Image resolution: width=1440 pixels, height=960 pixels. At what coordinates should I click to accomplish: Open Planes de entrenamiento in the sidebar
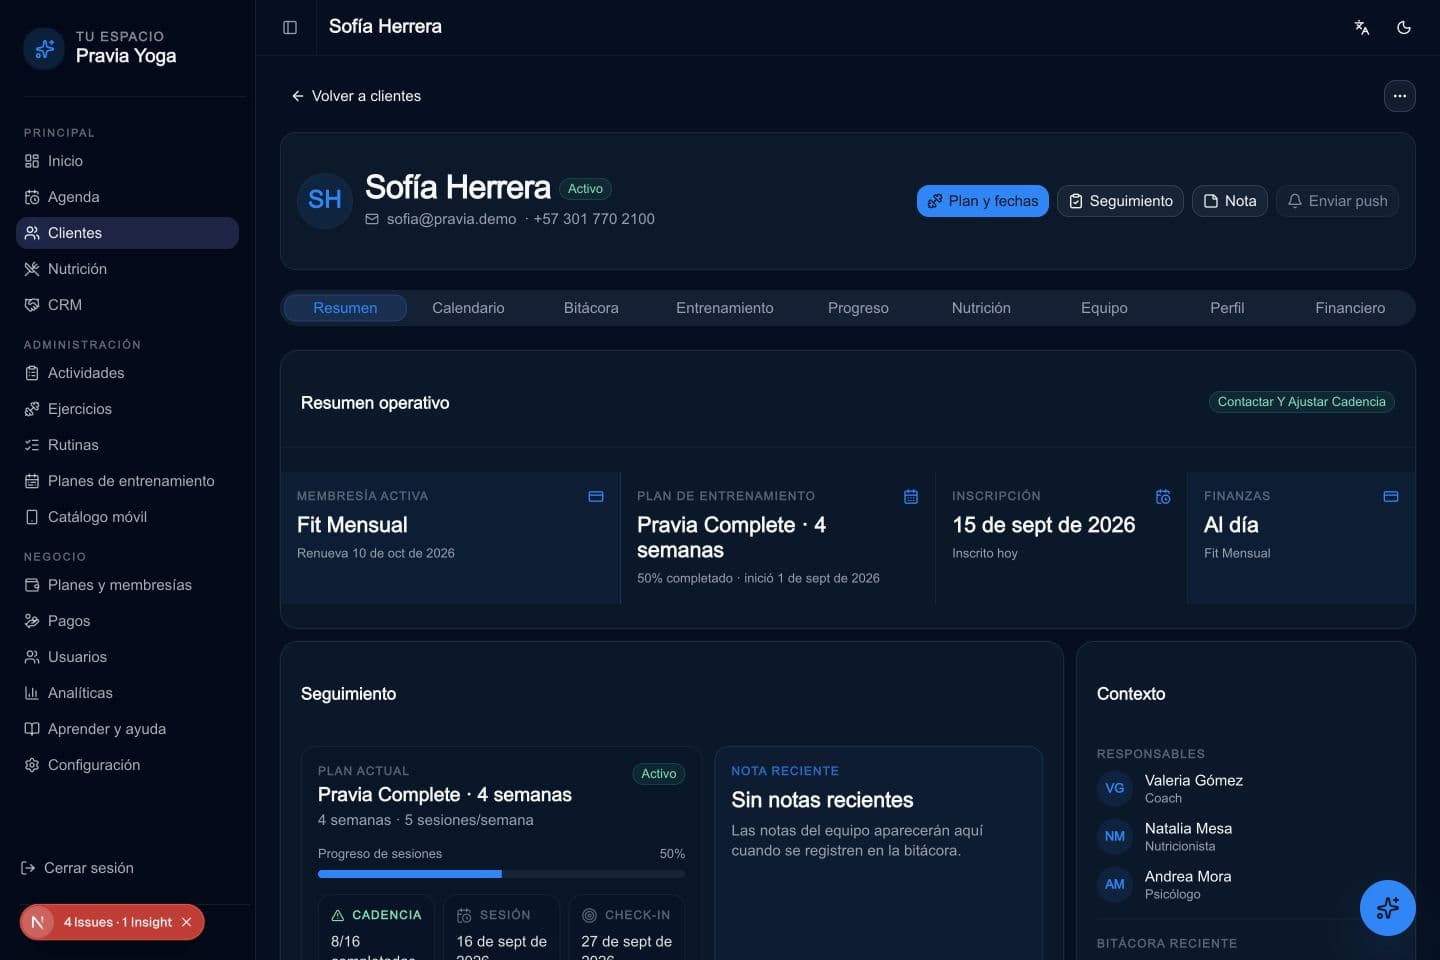point(127,481)
